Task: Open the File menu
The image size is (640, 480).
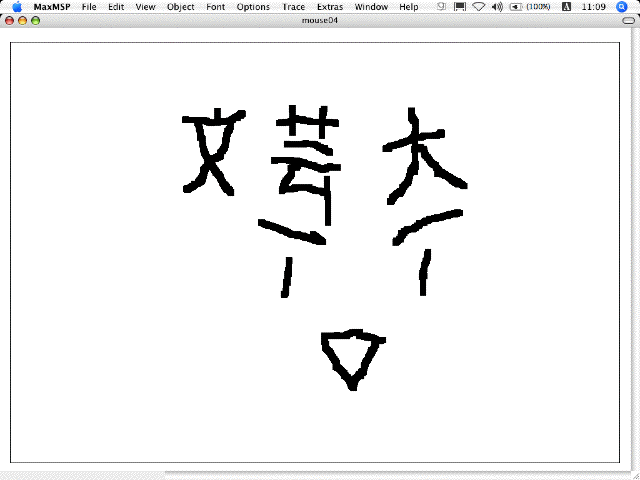Action: coord(89,7)
